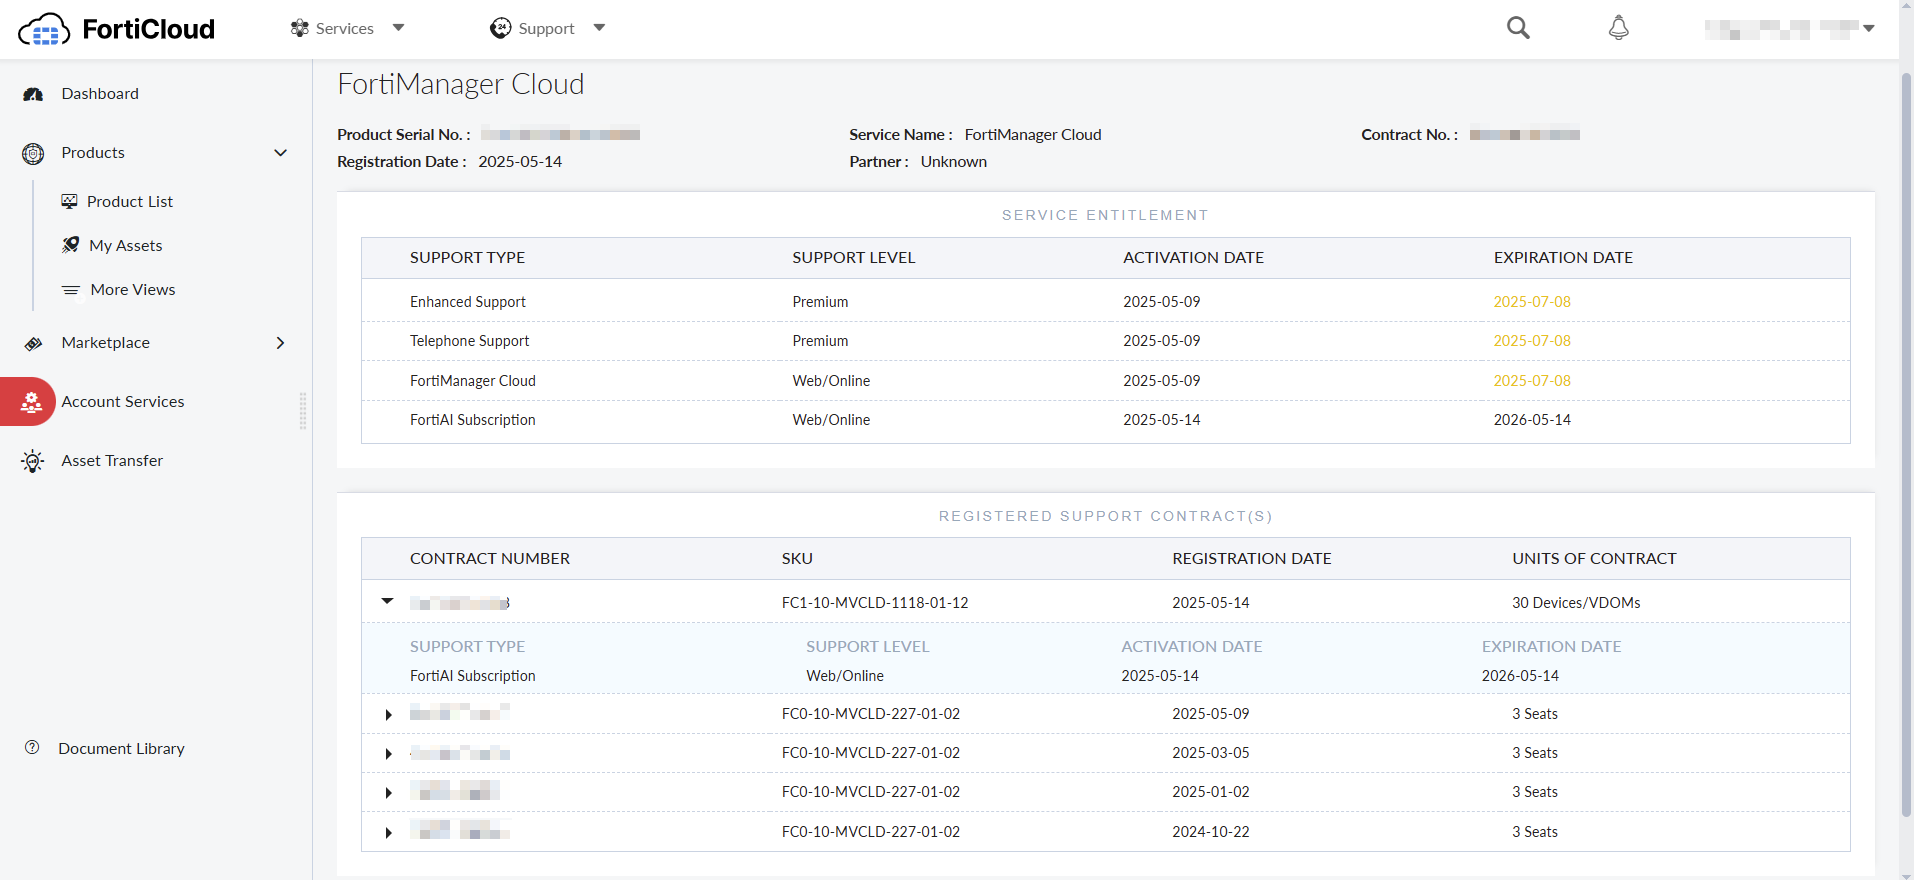Click the Asset Transfer lightbulb icon

pos(33,461)
